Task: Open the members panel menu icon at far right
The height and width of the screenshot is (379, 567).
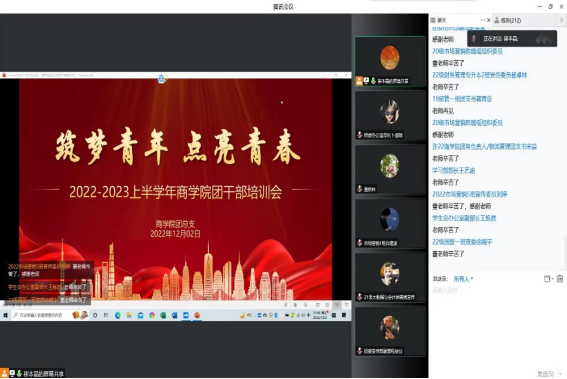Action: pos(562,20)
